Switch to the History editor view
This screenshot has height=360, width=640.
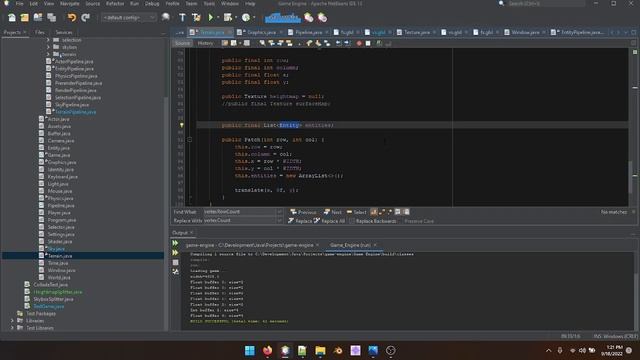click(205, 43)
